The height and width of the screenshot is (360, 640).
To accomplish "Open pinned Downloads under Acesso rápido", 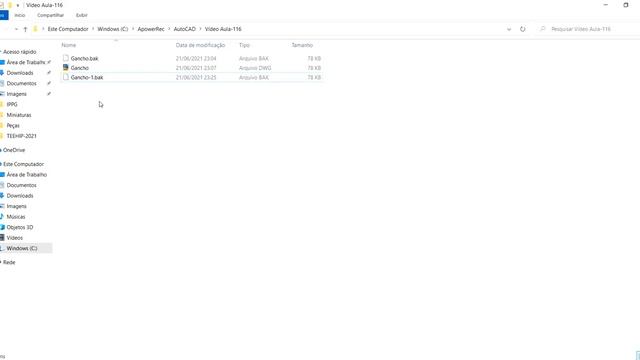I will click(x=20, y=73).
